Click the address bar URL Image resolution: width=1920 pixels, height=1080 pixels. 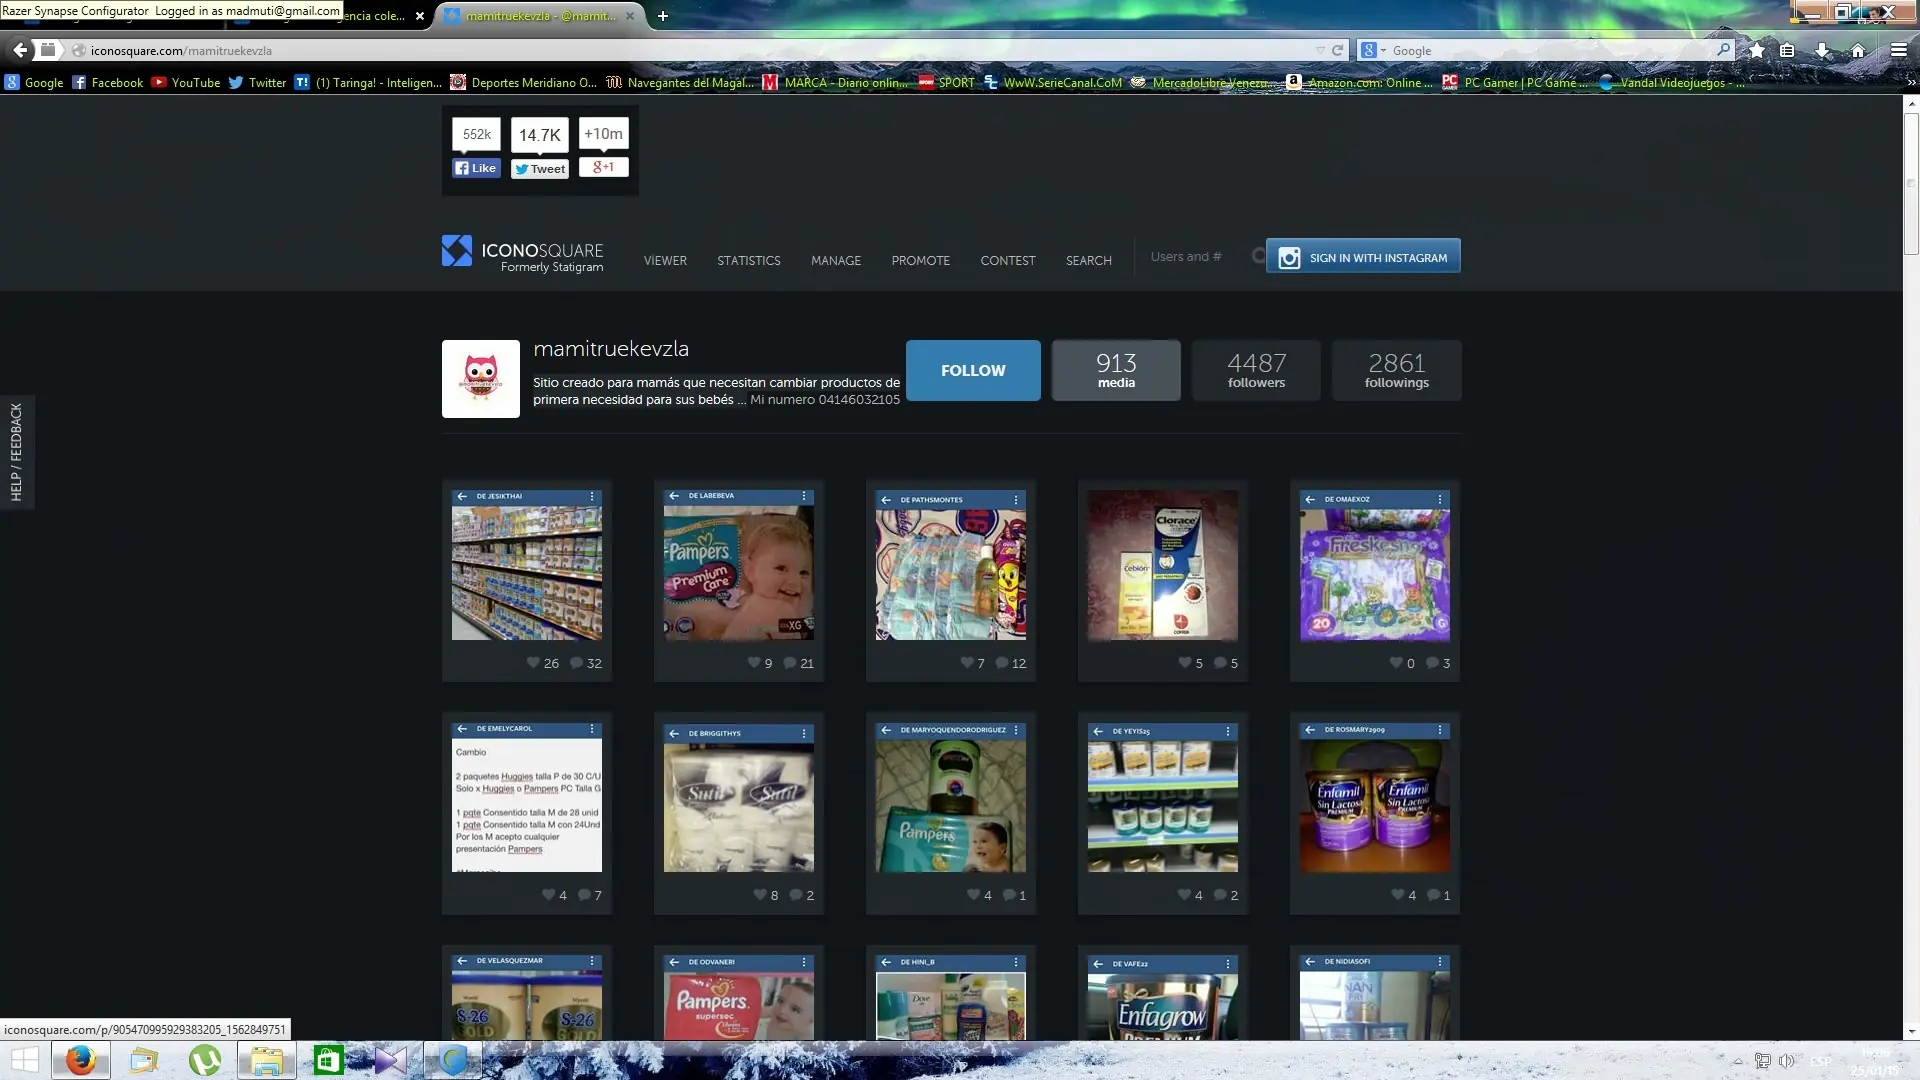(181, 51)
